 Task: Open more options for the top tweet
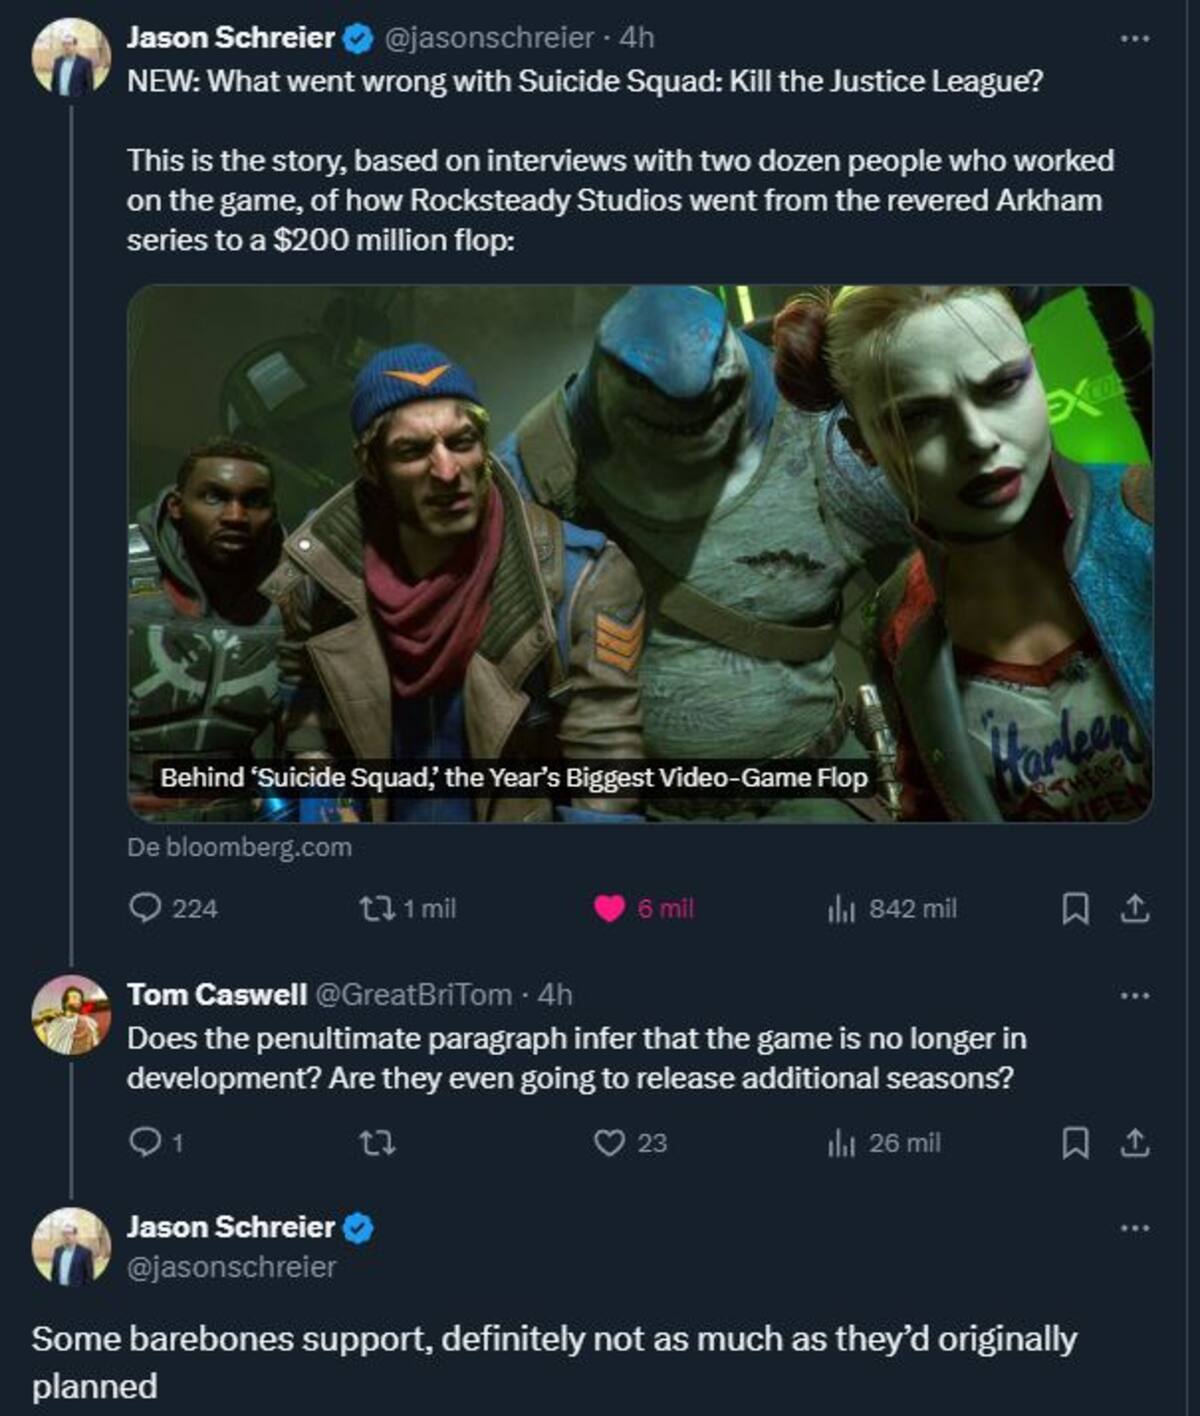1134,38
